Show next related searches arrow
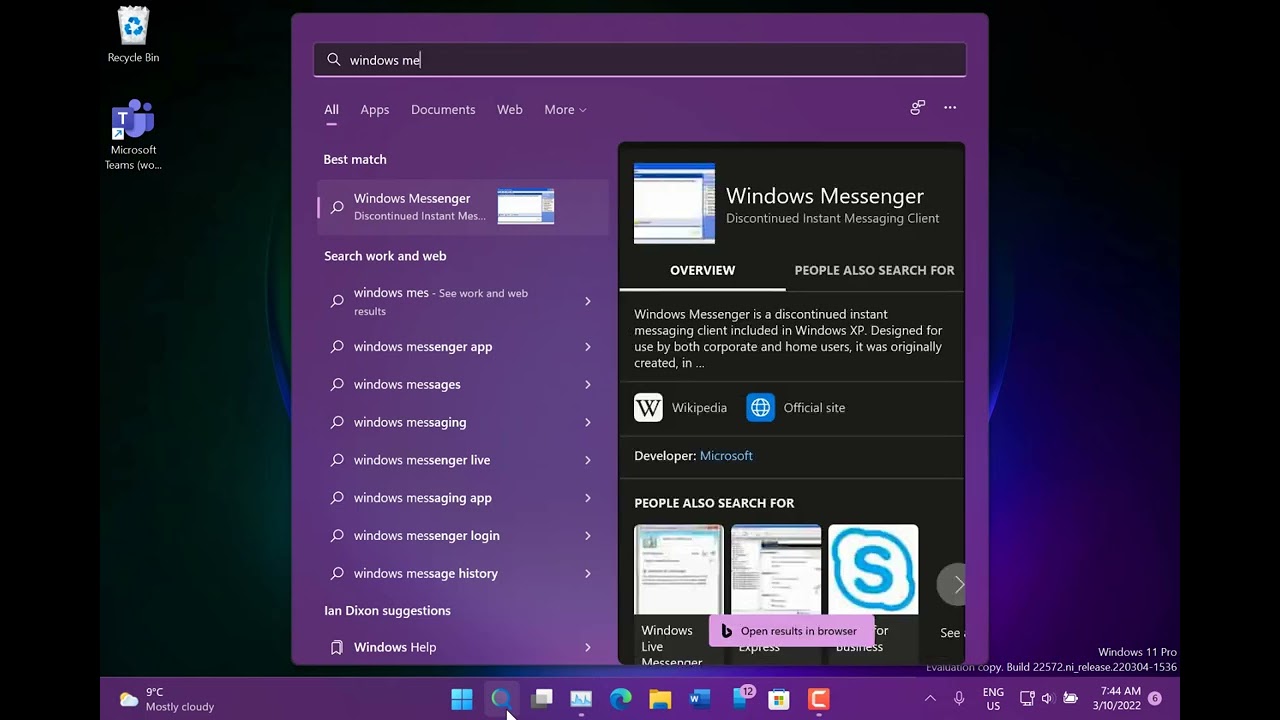1280x720 pixels. [x=955, y=585]
